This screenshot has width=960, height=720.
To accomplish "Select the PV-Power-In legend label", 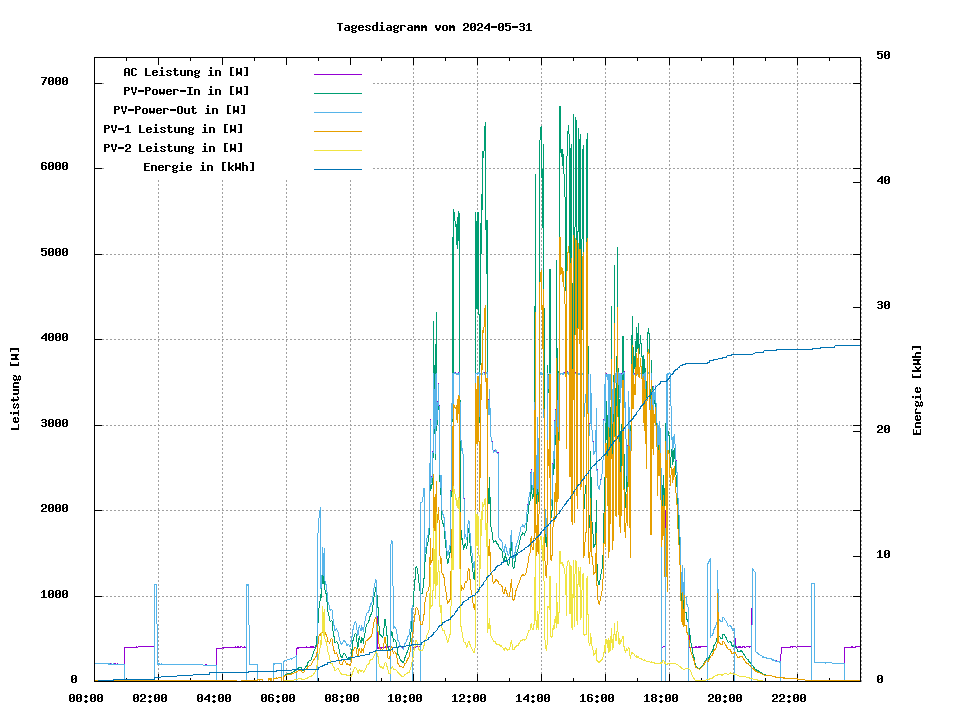I will click(193, 91).
